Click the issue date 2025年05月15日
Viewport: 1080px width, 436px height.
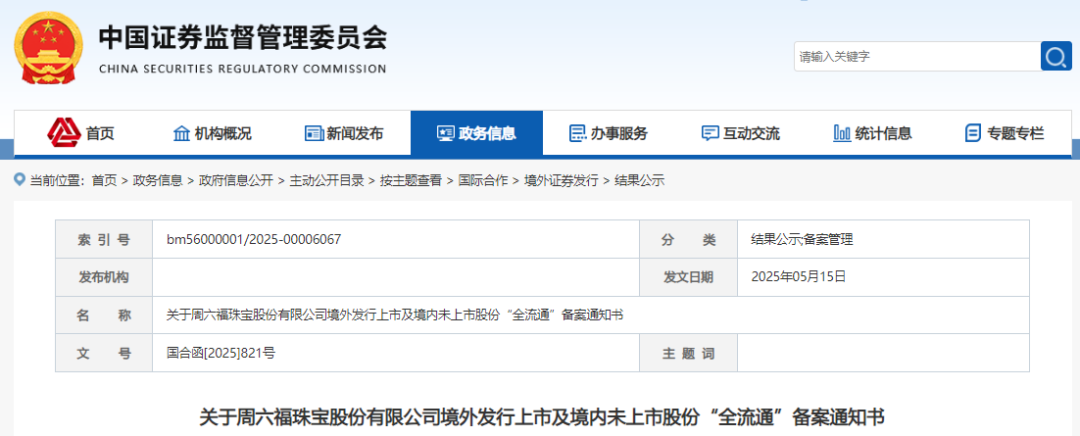[798, 277]
